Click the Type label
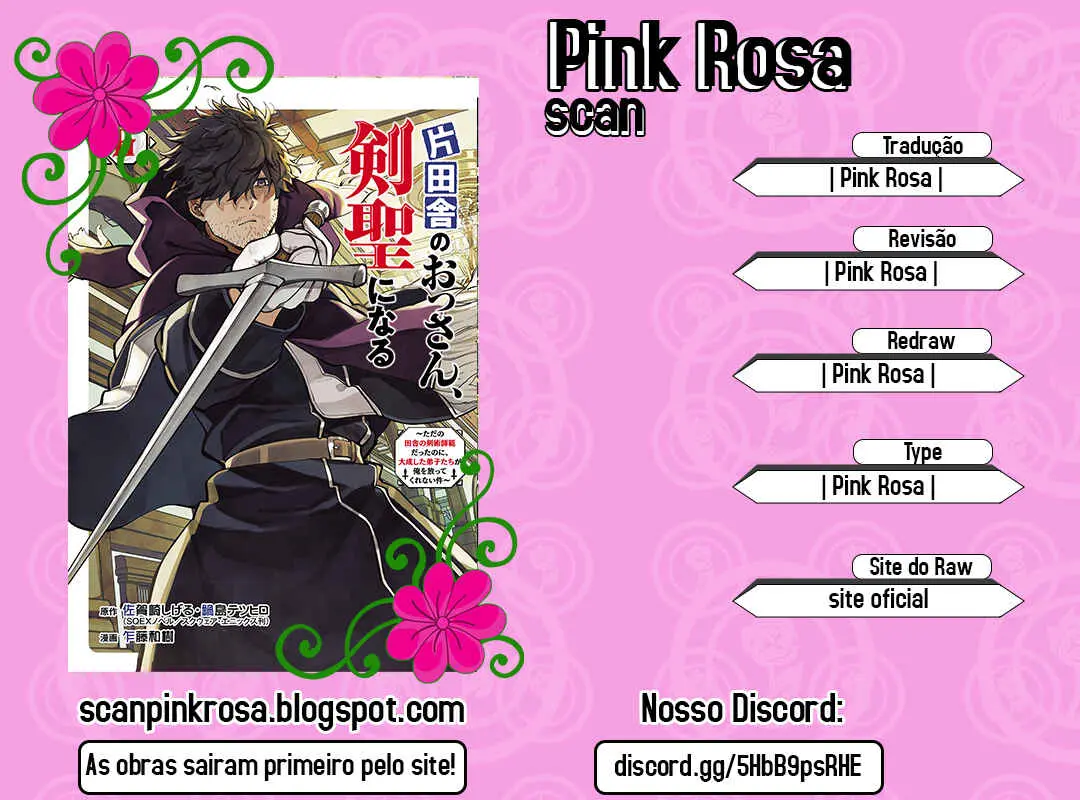Viewport: 1080px width, 800px height. pyautogui.click(x=922, y=452)
